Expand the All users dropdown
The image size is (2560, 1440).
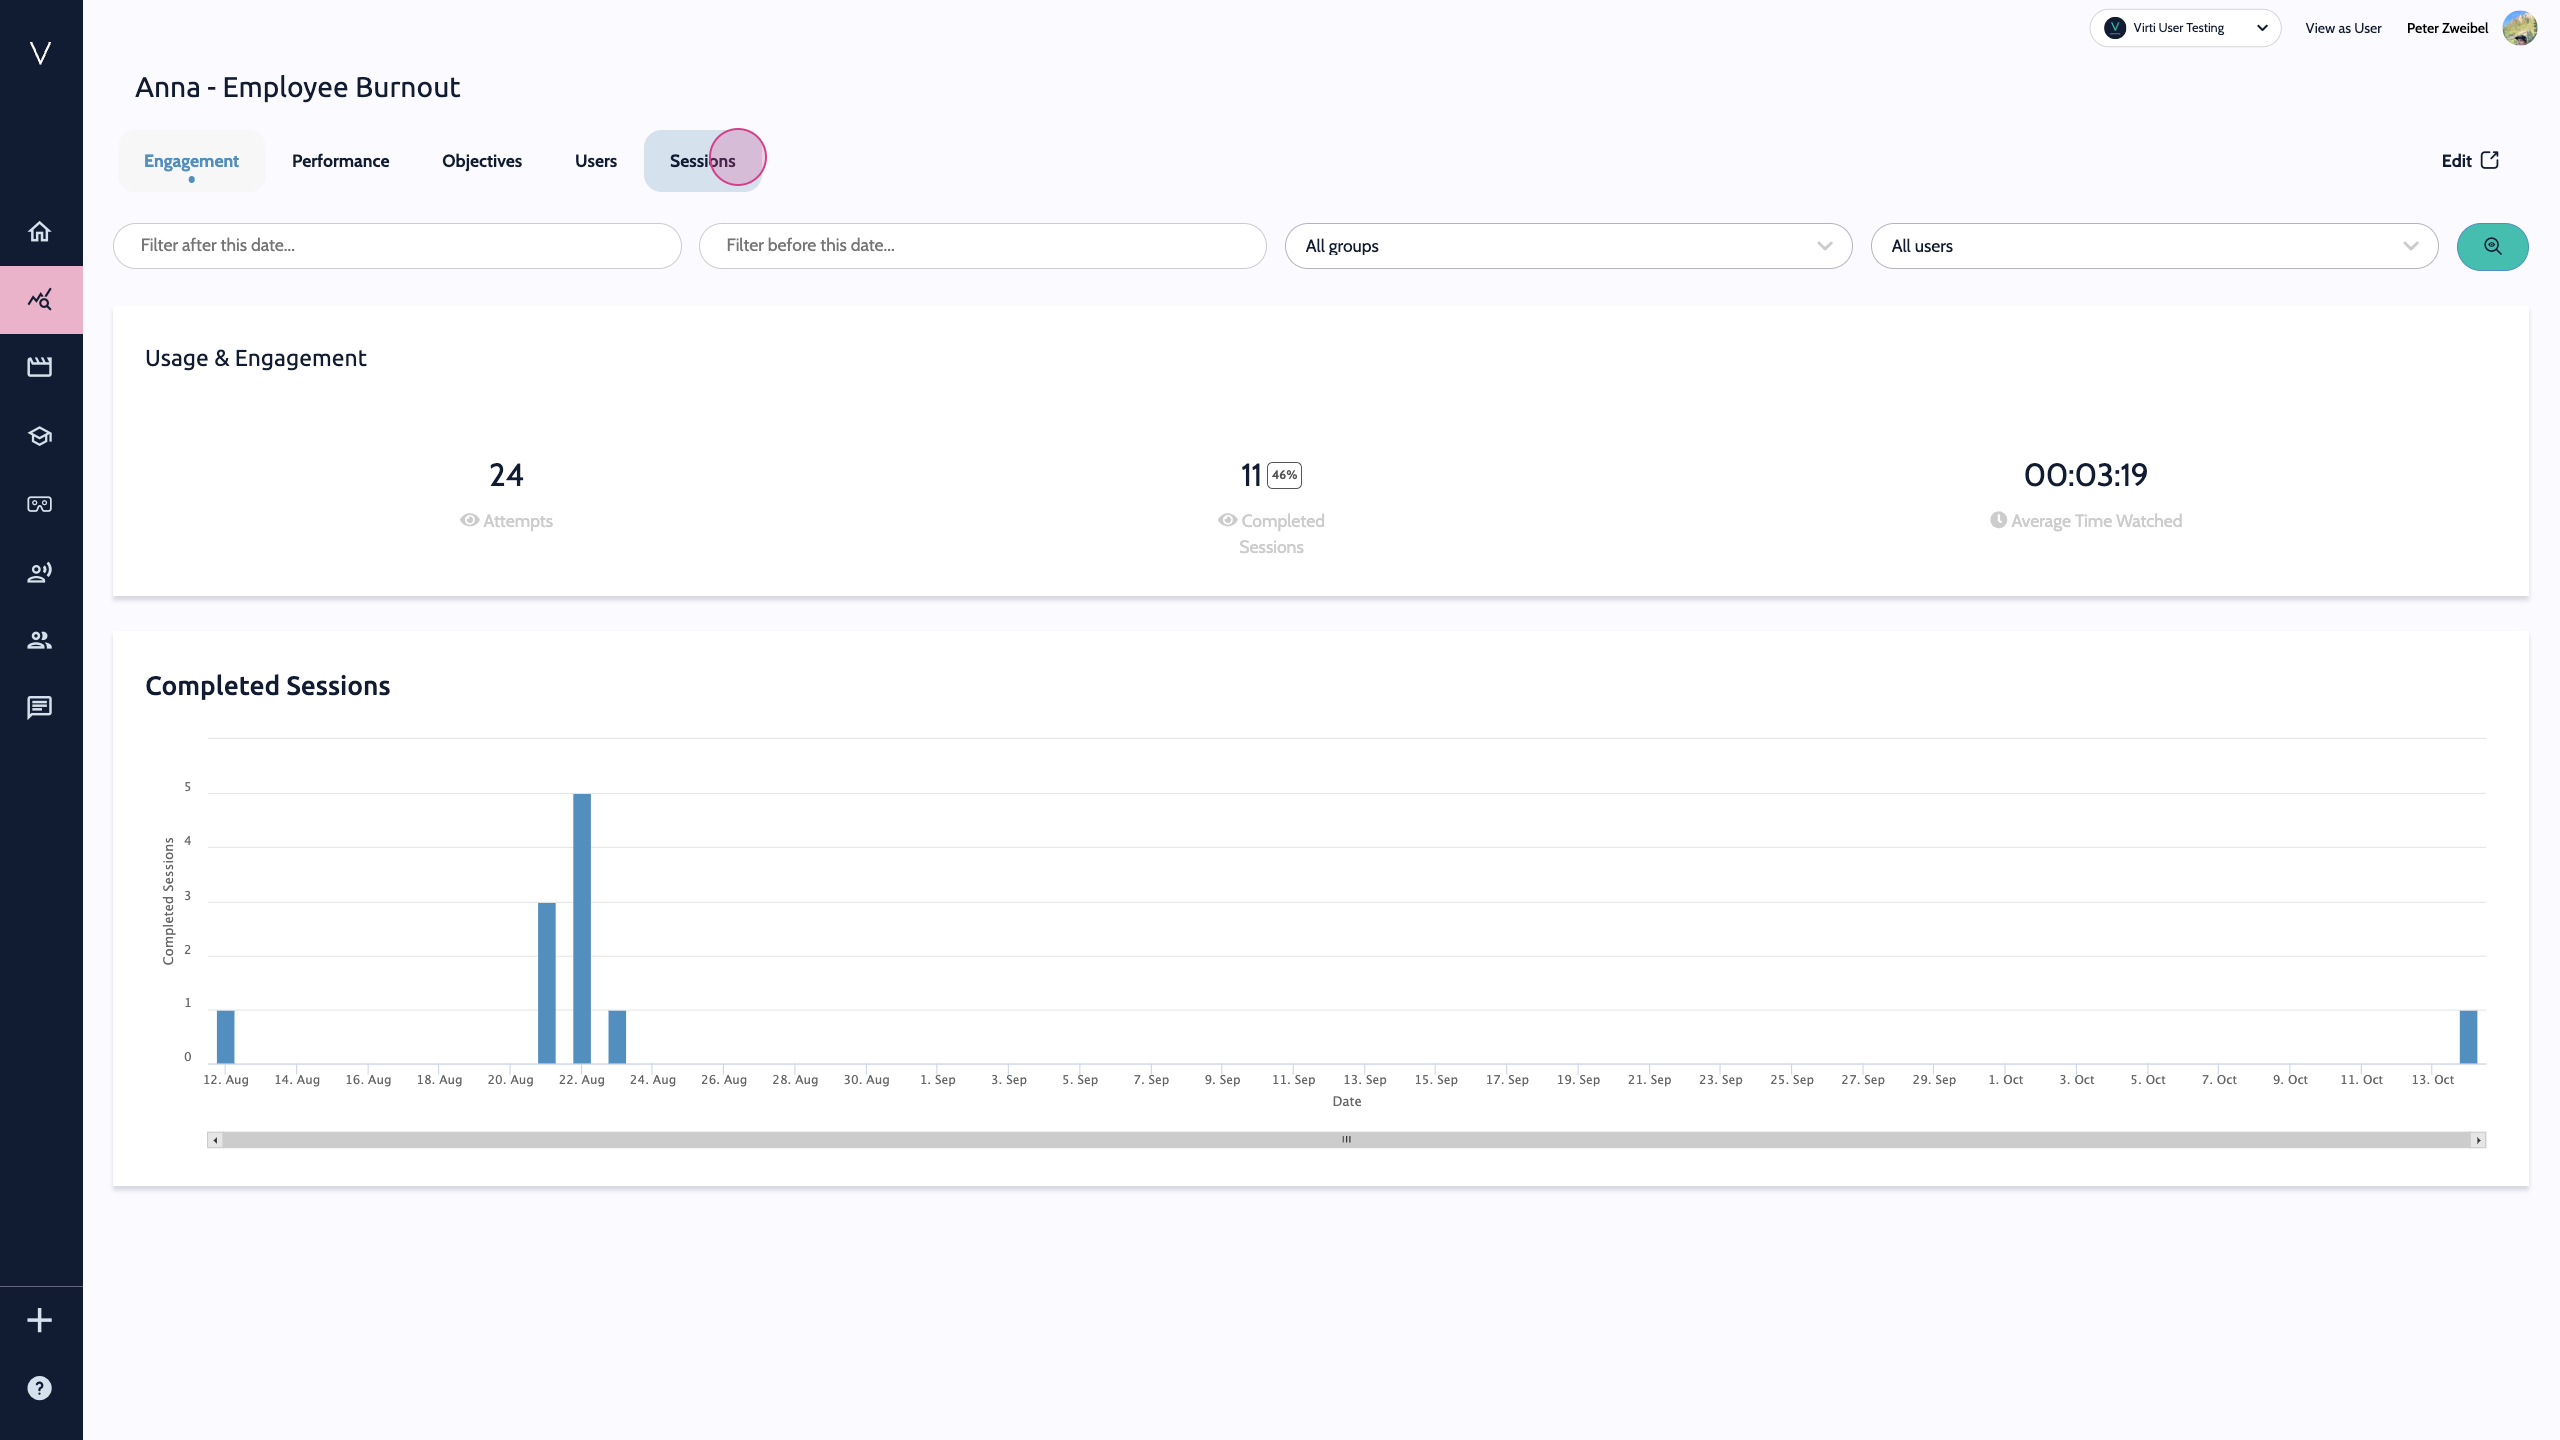click(2153, 246)
